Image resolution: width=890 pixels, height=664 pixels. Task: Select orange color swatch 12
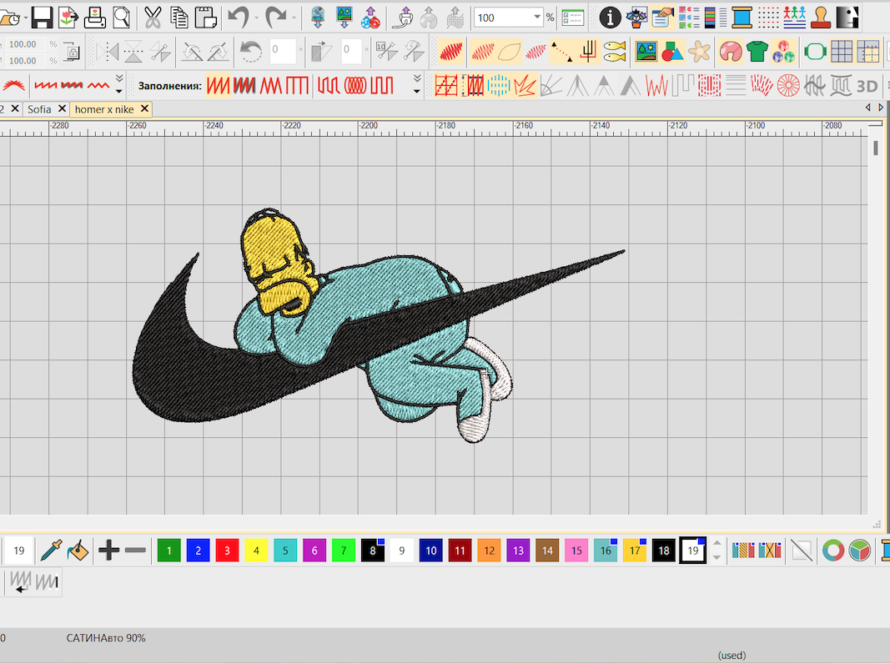click(489, 550)
